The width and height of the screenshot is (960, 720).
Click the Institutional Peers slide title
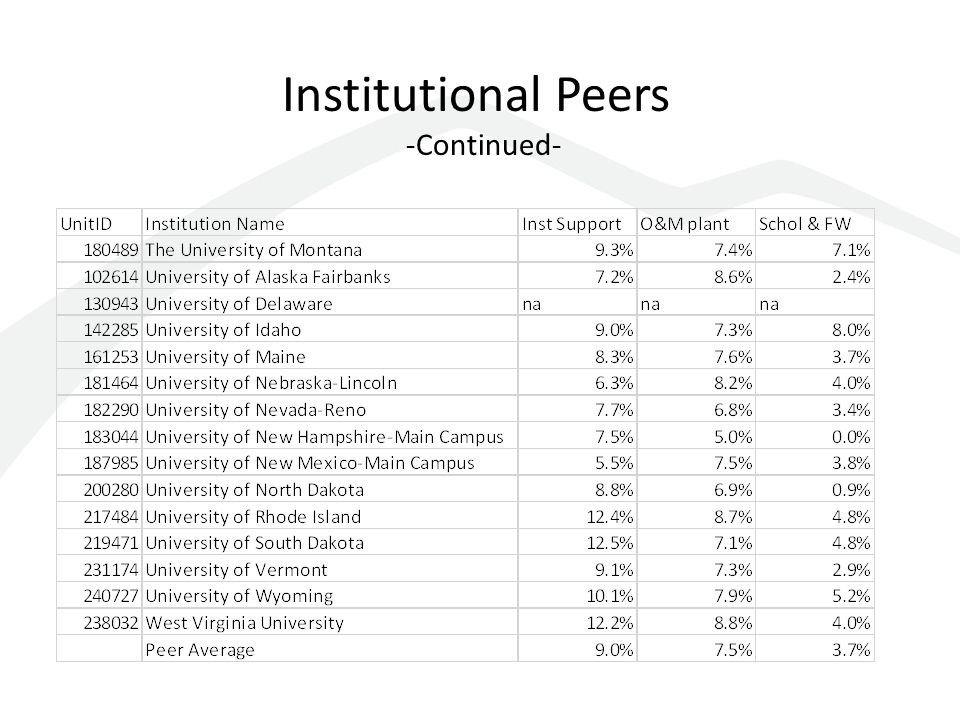click(x=476, y=95)
